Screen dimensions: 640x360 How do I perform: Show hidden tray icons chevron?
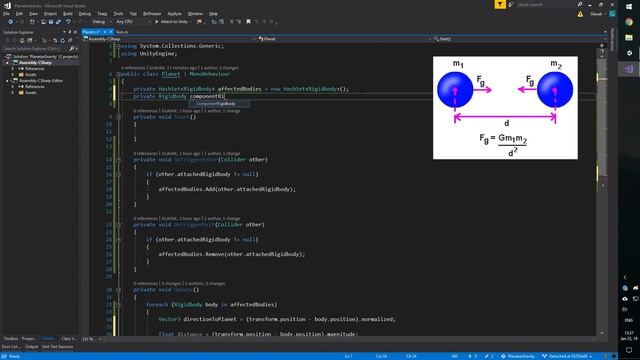coord(625,277)
